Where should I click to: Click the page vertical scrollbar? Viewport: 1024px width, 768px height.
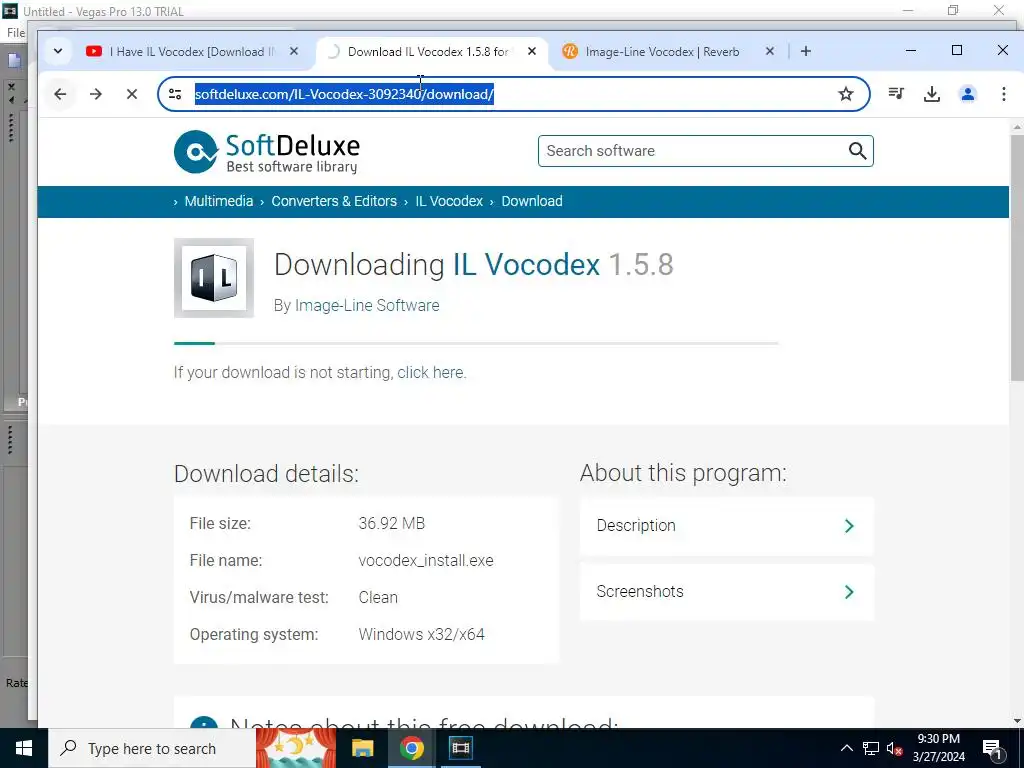click(1017, 259)
